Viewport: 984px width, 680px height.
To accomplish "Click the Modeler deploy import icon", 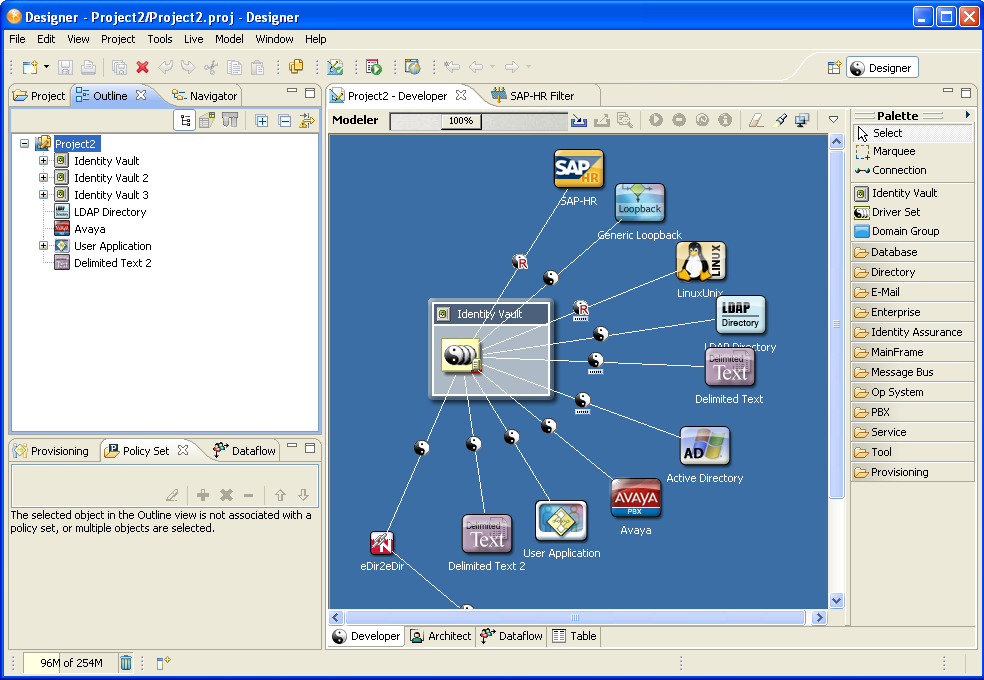I will (x=579, y=120).
